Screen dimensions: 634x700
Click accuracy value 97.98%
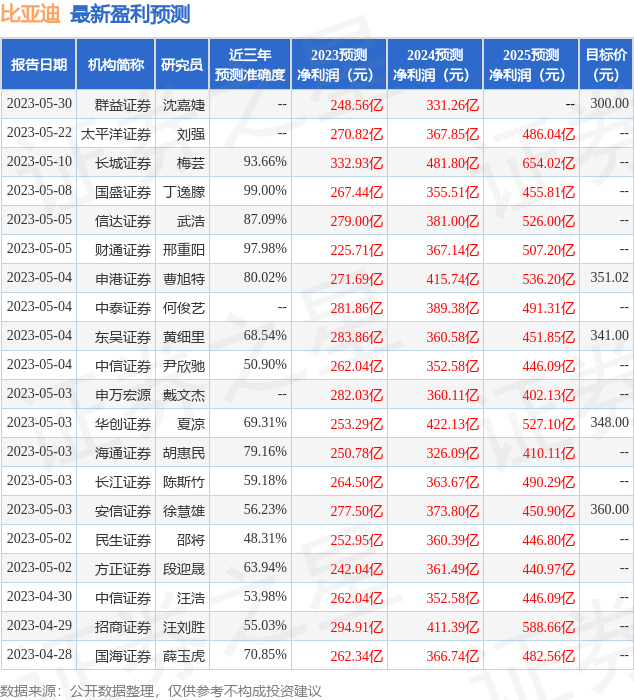point(265,249)
